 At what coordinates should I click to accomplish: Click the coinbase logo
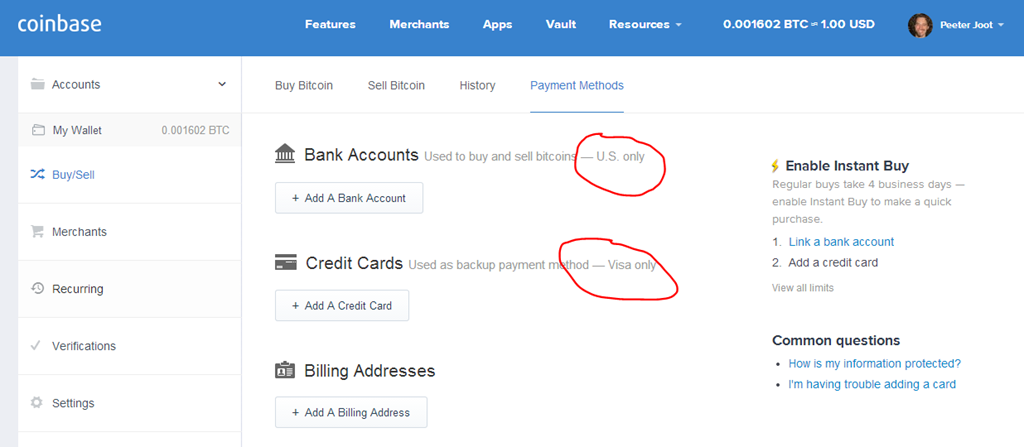point(59,24)
